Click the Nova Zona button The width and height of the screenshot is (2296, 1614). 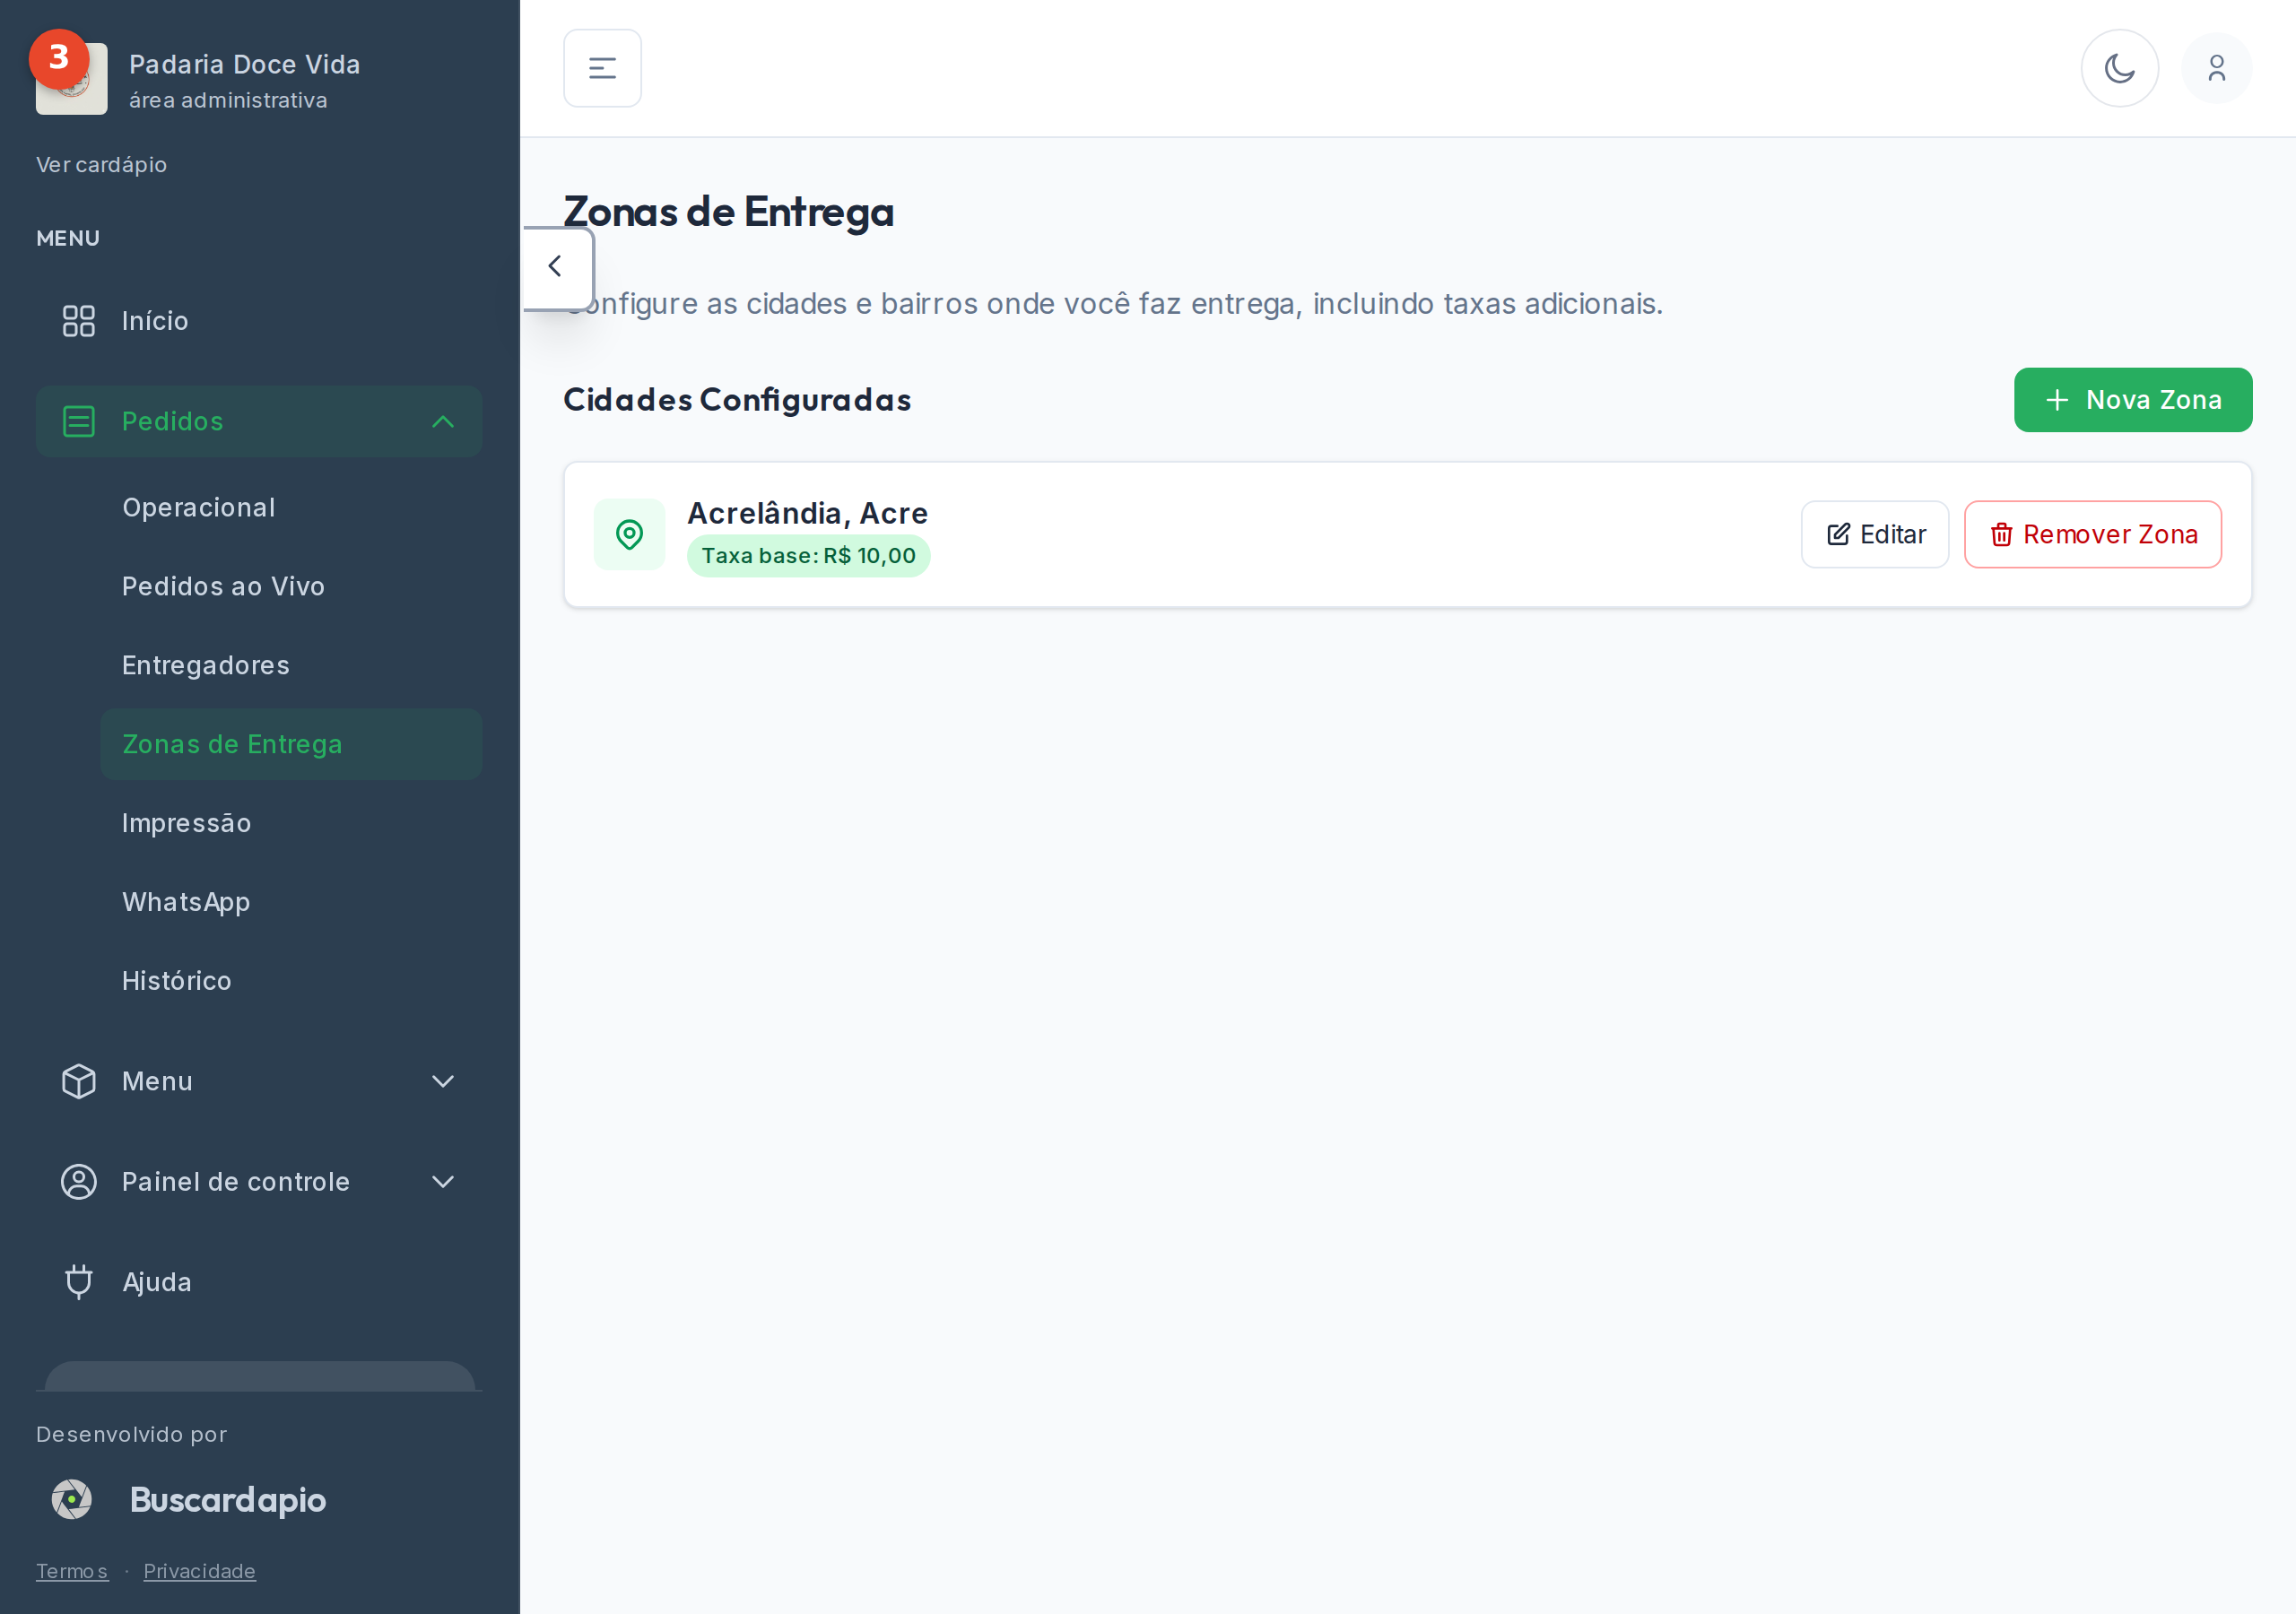click(2133, 400)
